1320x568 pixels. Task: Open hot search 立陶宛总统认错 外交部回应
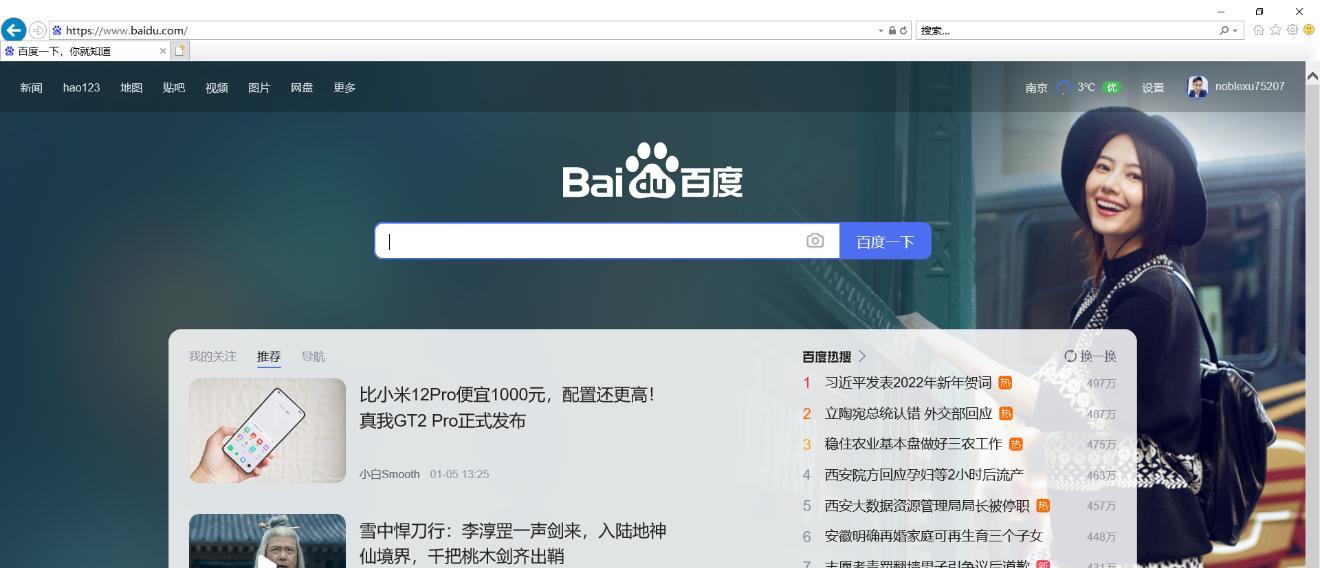click(908, 414)
